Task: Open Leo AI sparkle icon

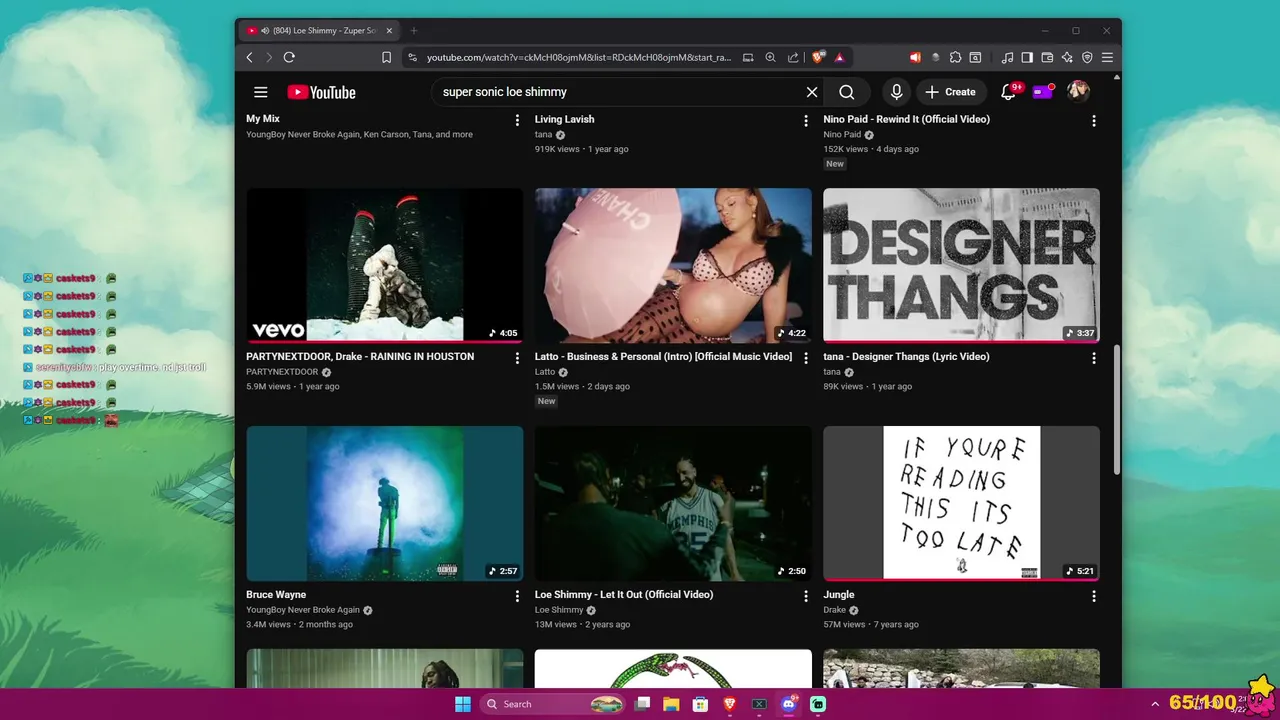Action: 1067,58
